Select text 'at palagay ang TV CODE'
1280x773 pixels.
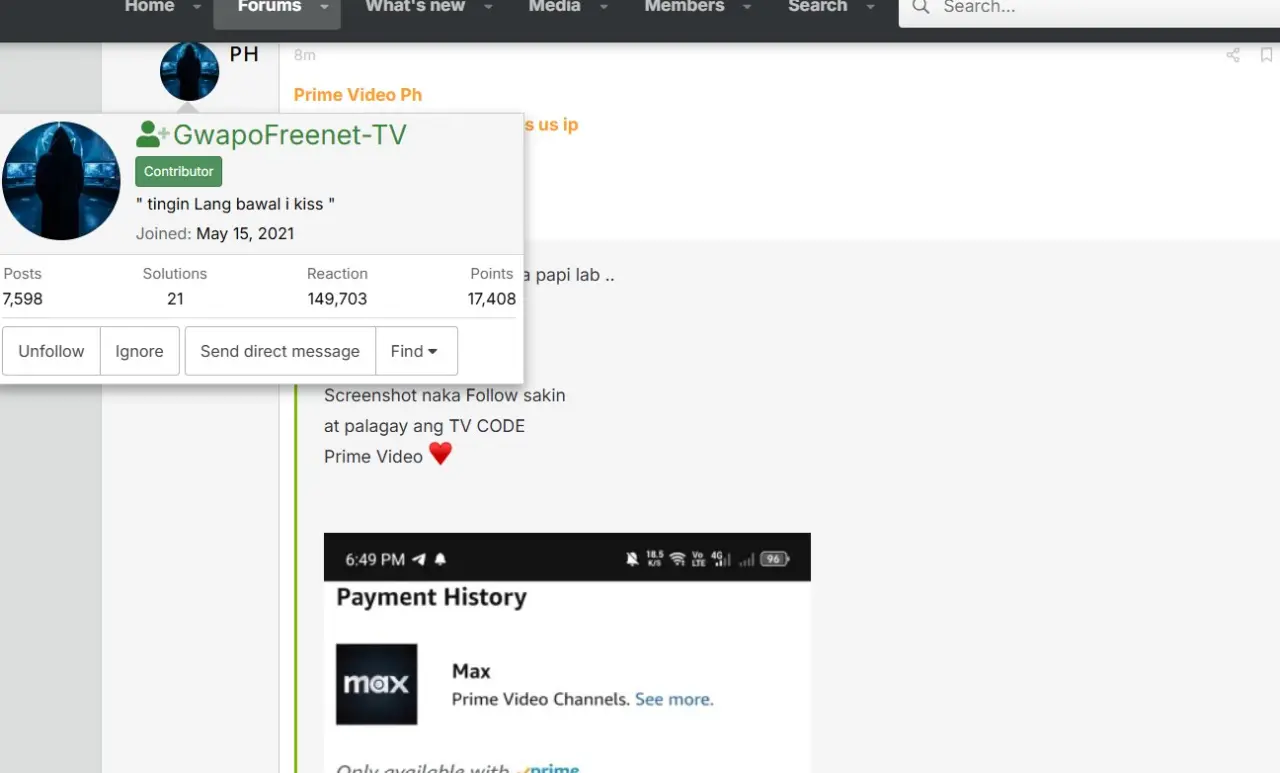(424, 426)
